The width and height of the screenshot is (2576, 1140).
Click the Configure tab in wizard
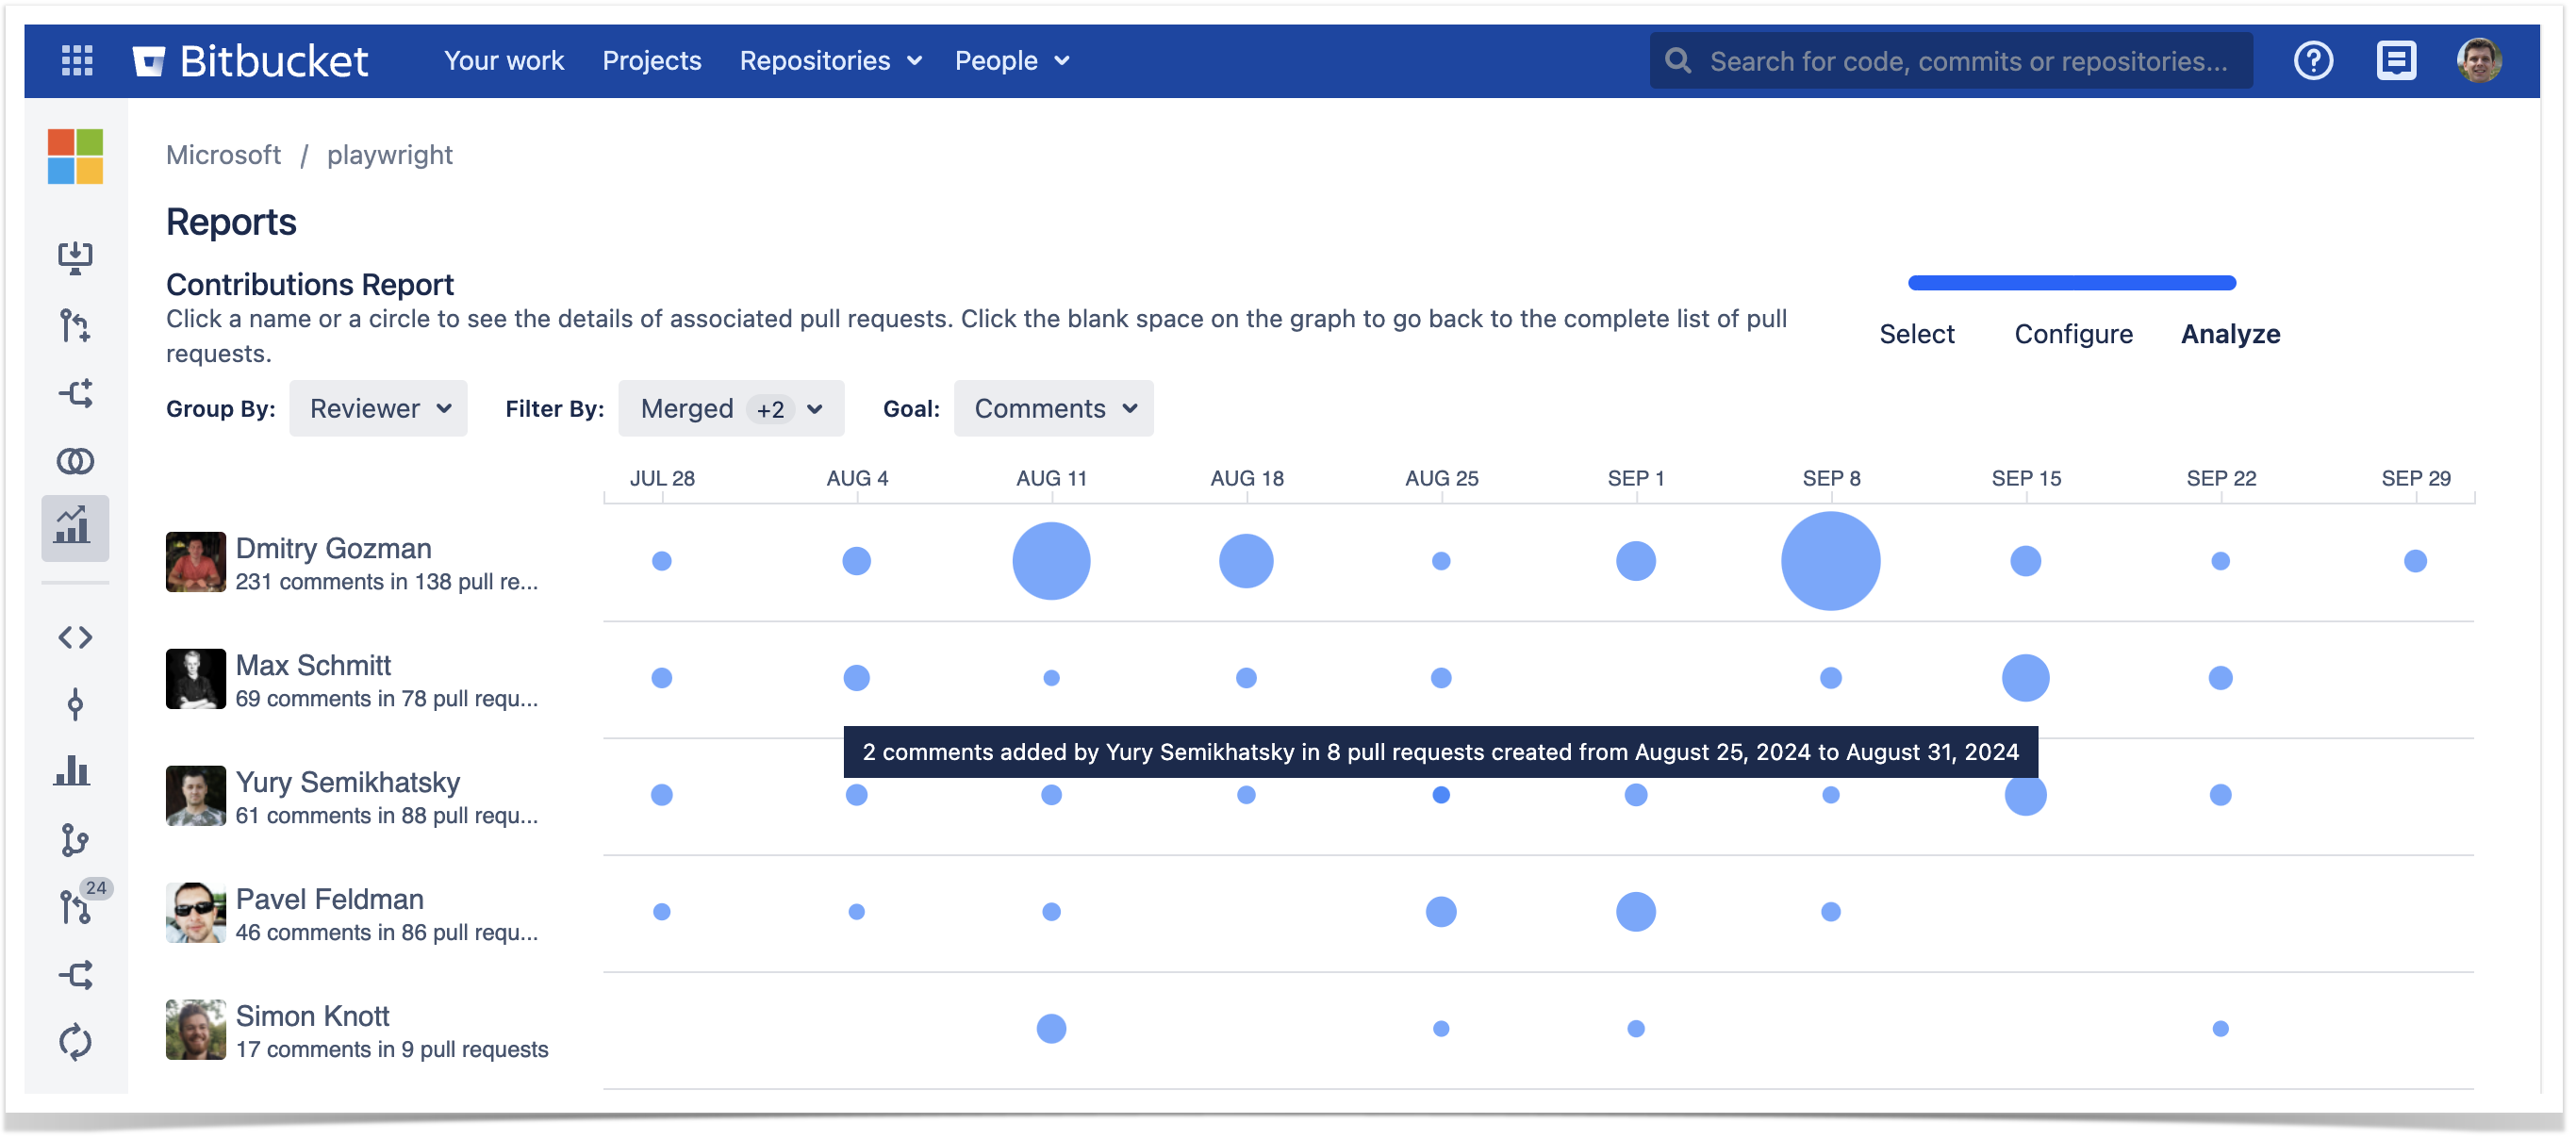coord(2075,332)
